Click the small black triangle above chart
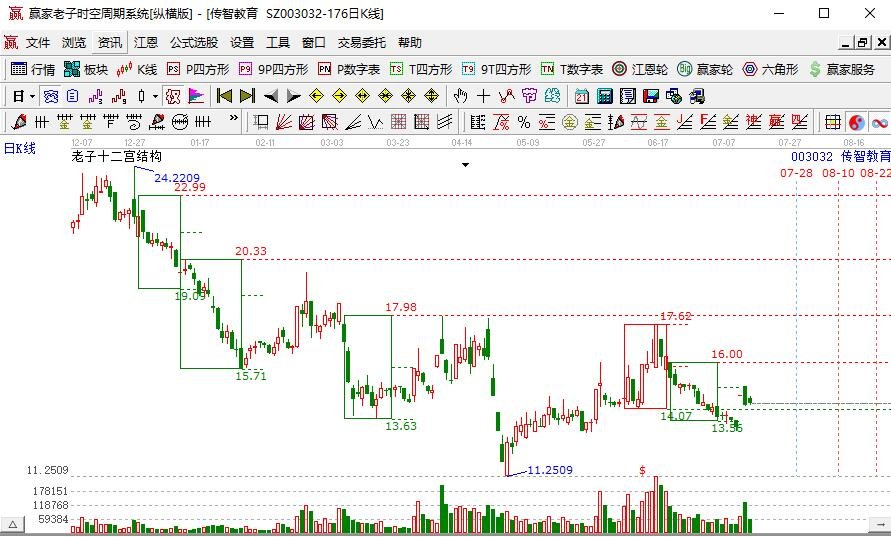 tap(465, 165)
